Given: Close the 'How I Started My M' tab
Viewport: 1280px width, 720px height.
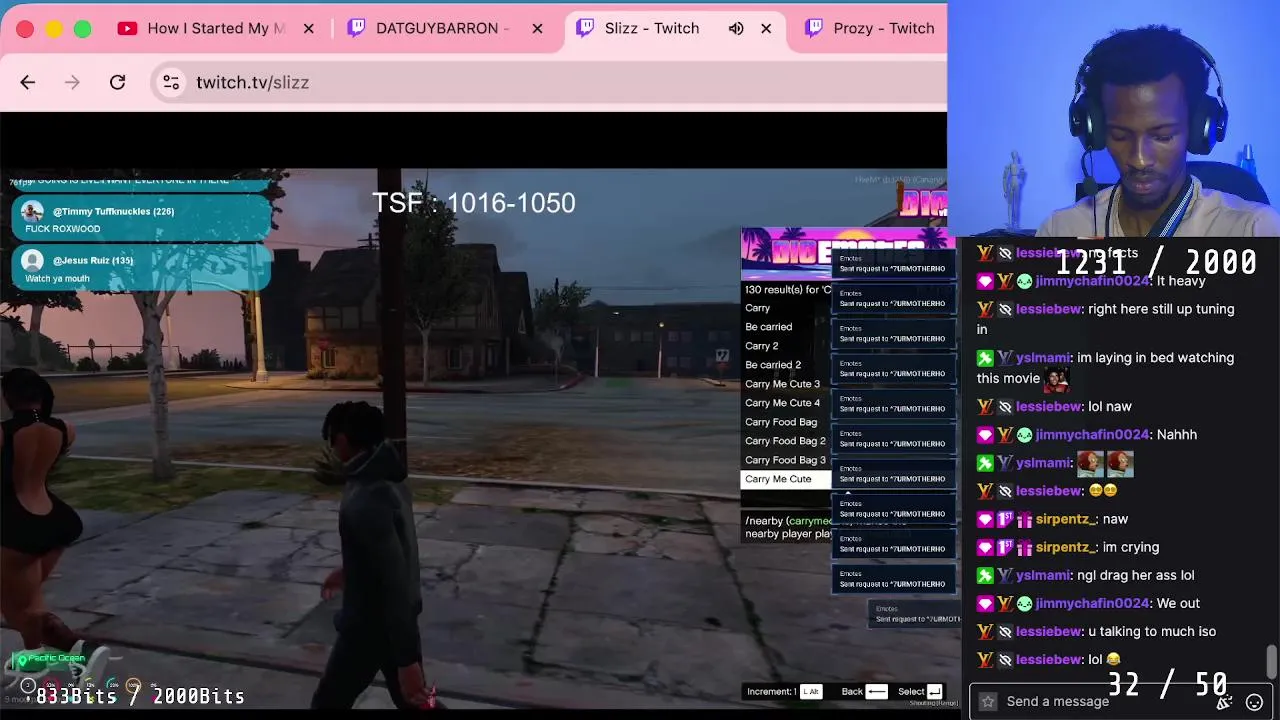Looking at the screenshot, I should point(308,28).
